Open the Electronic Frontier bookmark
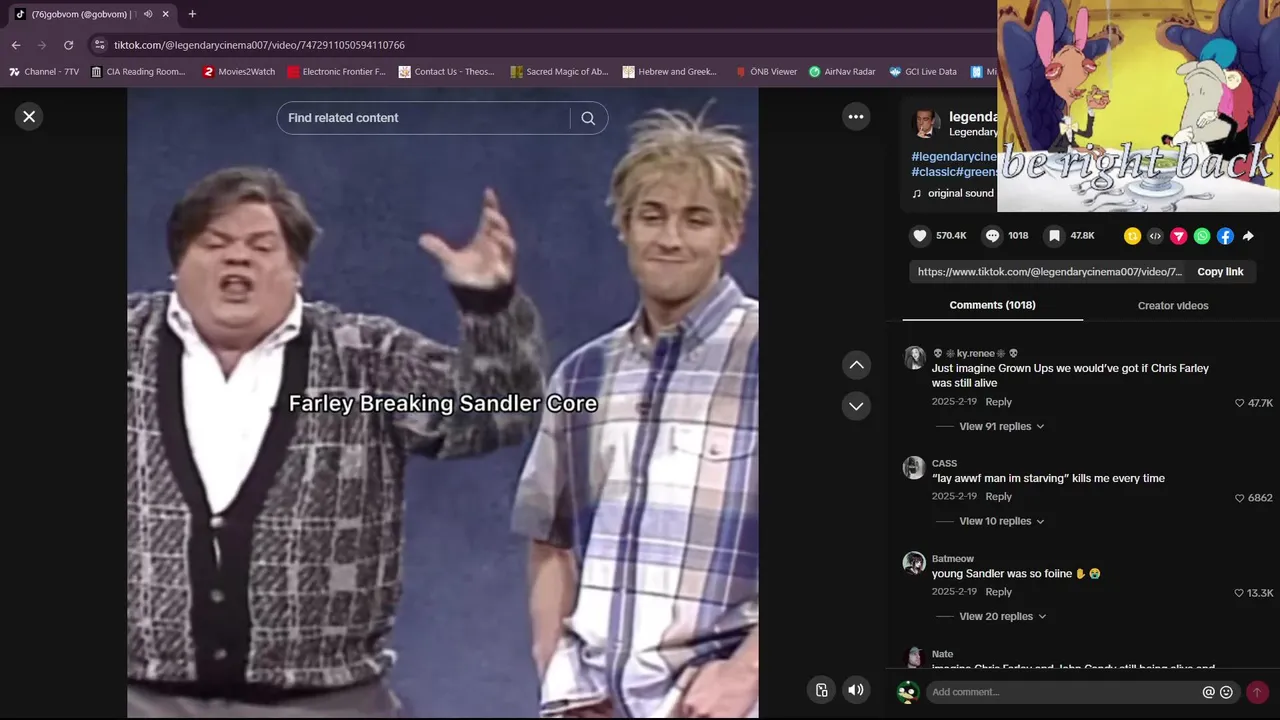 click(336, 72)
